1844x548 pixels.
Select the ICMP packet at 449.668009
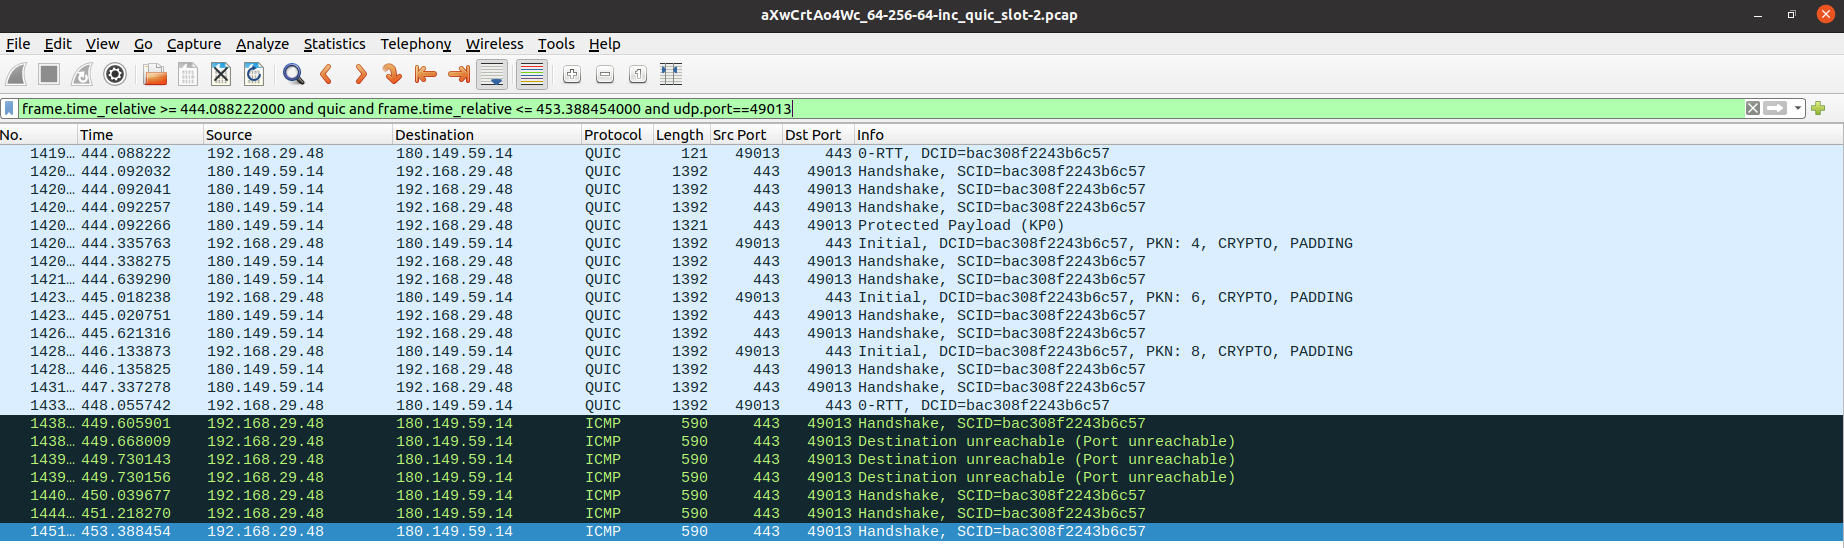(921, 442)
